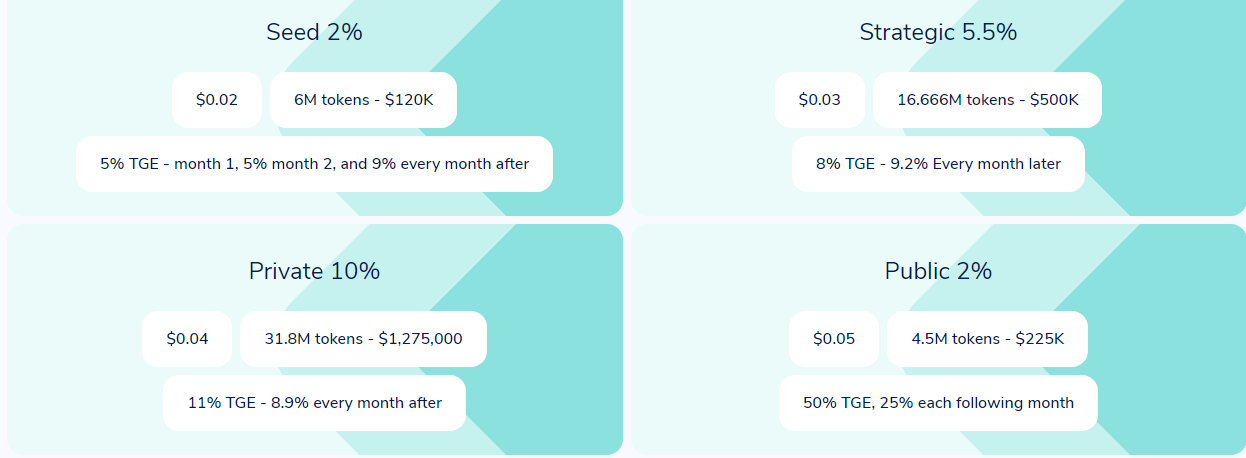The height and width of the screenshot is (458, 1246).
Task: Click the Private 10% heading
Action: (x=314, y=271)
